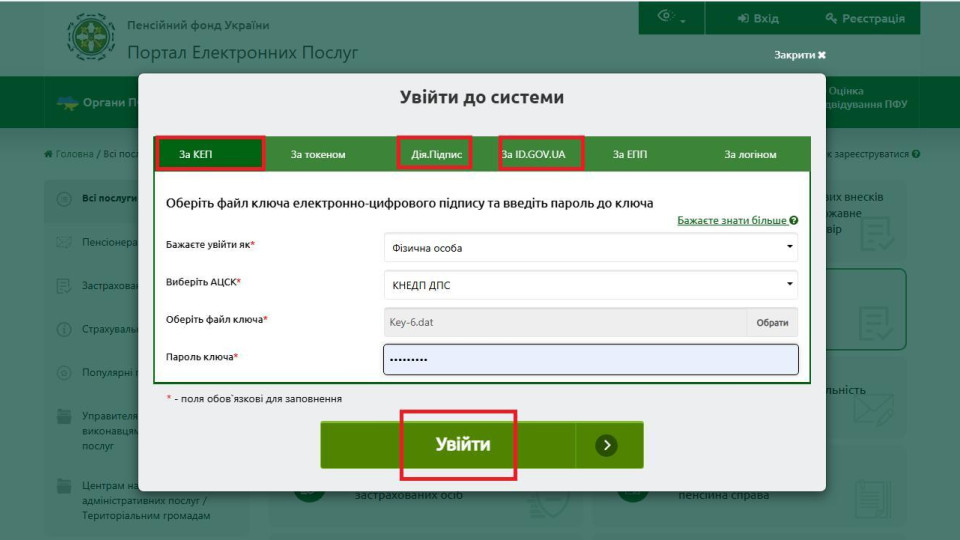Click the Всі послуги sidebar icon

coord(64,199)
